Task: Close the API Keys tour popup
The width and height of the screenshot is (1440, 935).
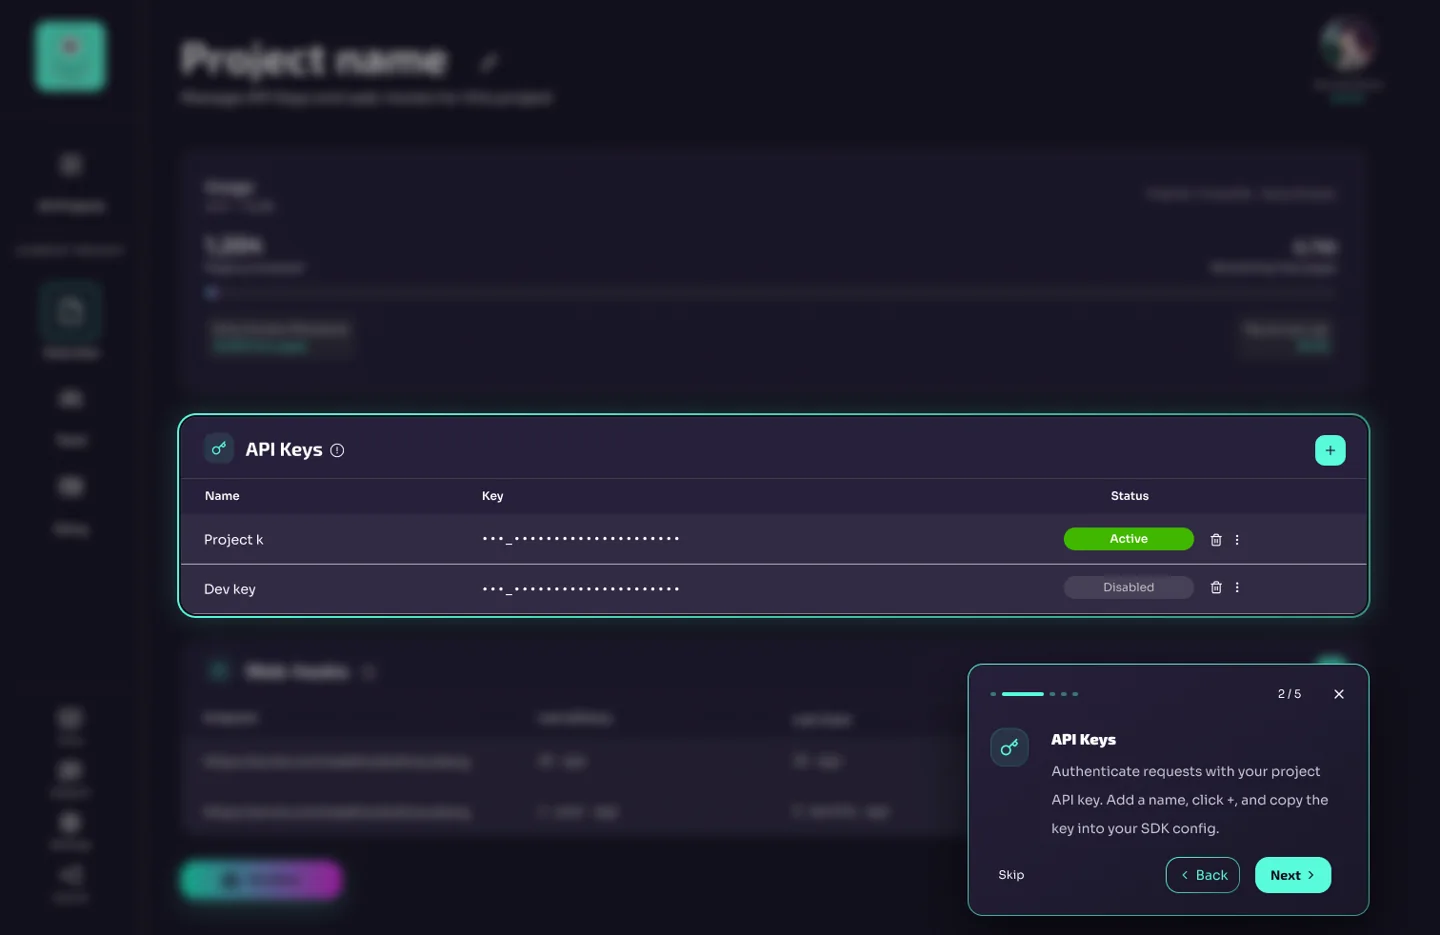Action: [1339, 694]
